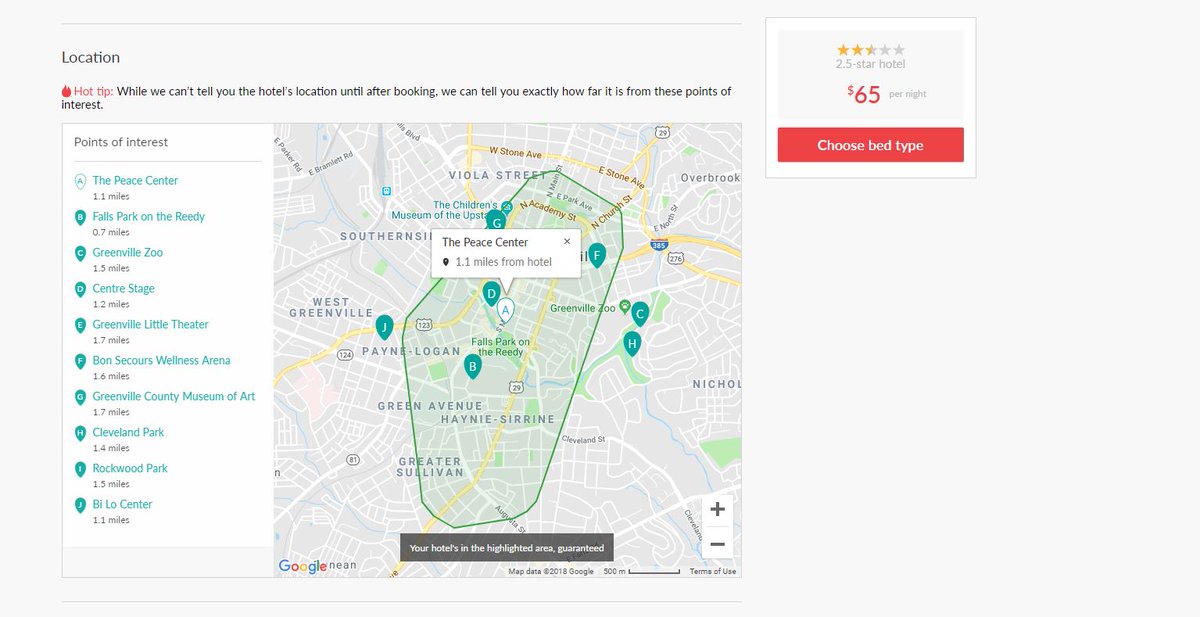Select Greenville Little Theater link

pos(151,325)
